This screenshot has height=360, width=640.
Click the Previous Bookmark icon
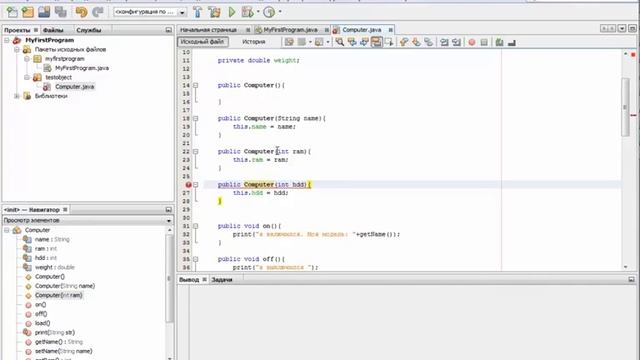pyautogui.click(x=404, y=42)
